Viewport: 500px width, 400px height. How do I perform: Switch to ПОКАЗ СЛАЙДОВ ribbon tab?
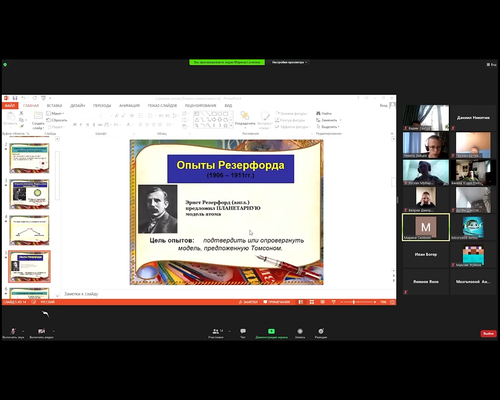(162, 106)
